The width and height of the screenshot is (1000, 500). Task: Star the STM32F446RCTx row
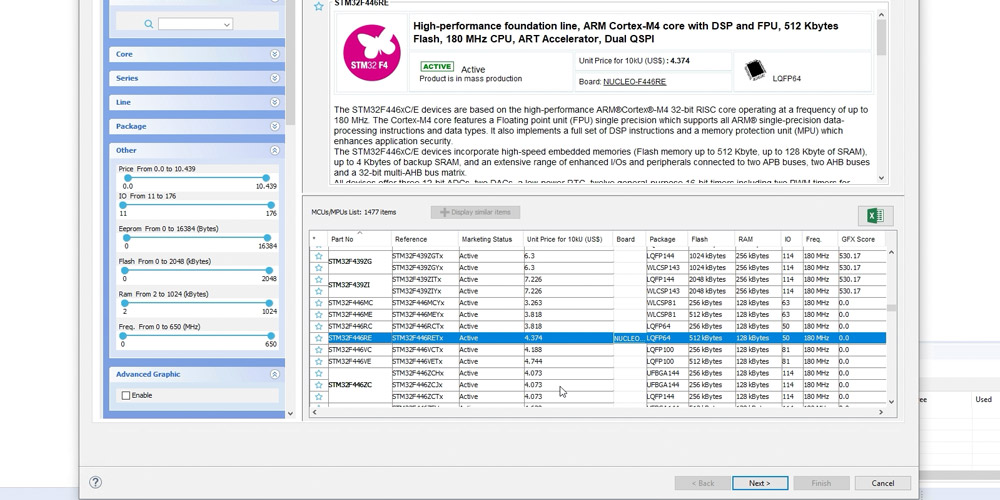coord(319,327)
